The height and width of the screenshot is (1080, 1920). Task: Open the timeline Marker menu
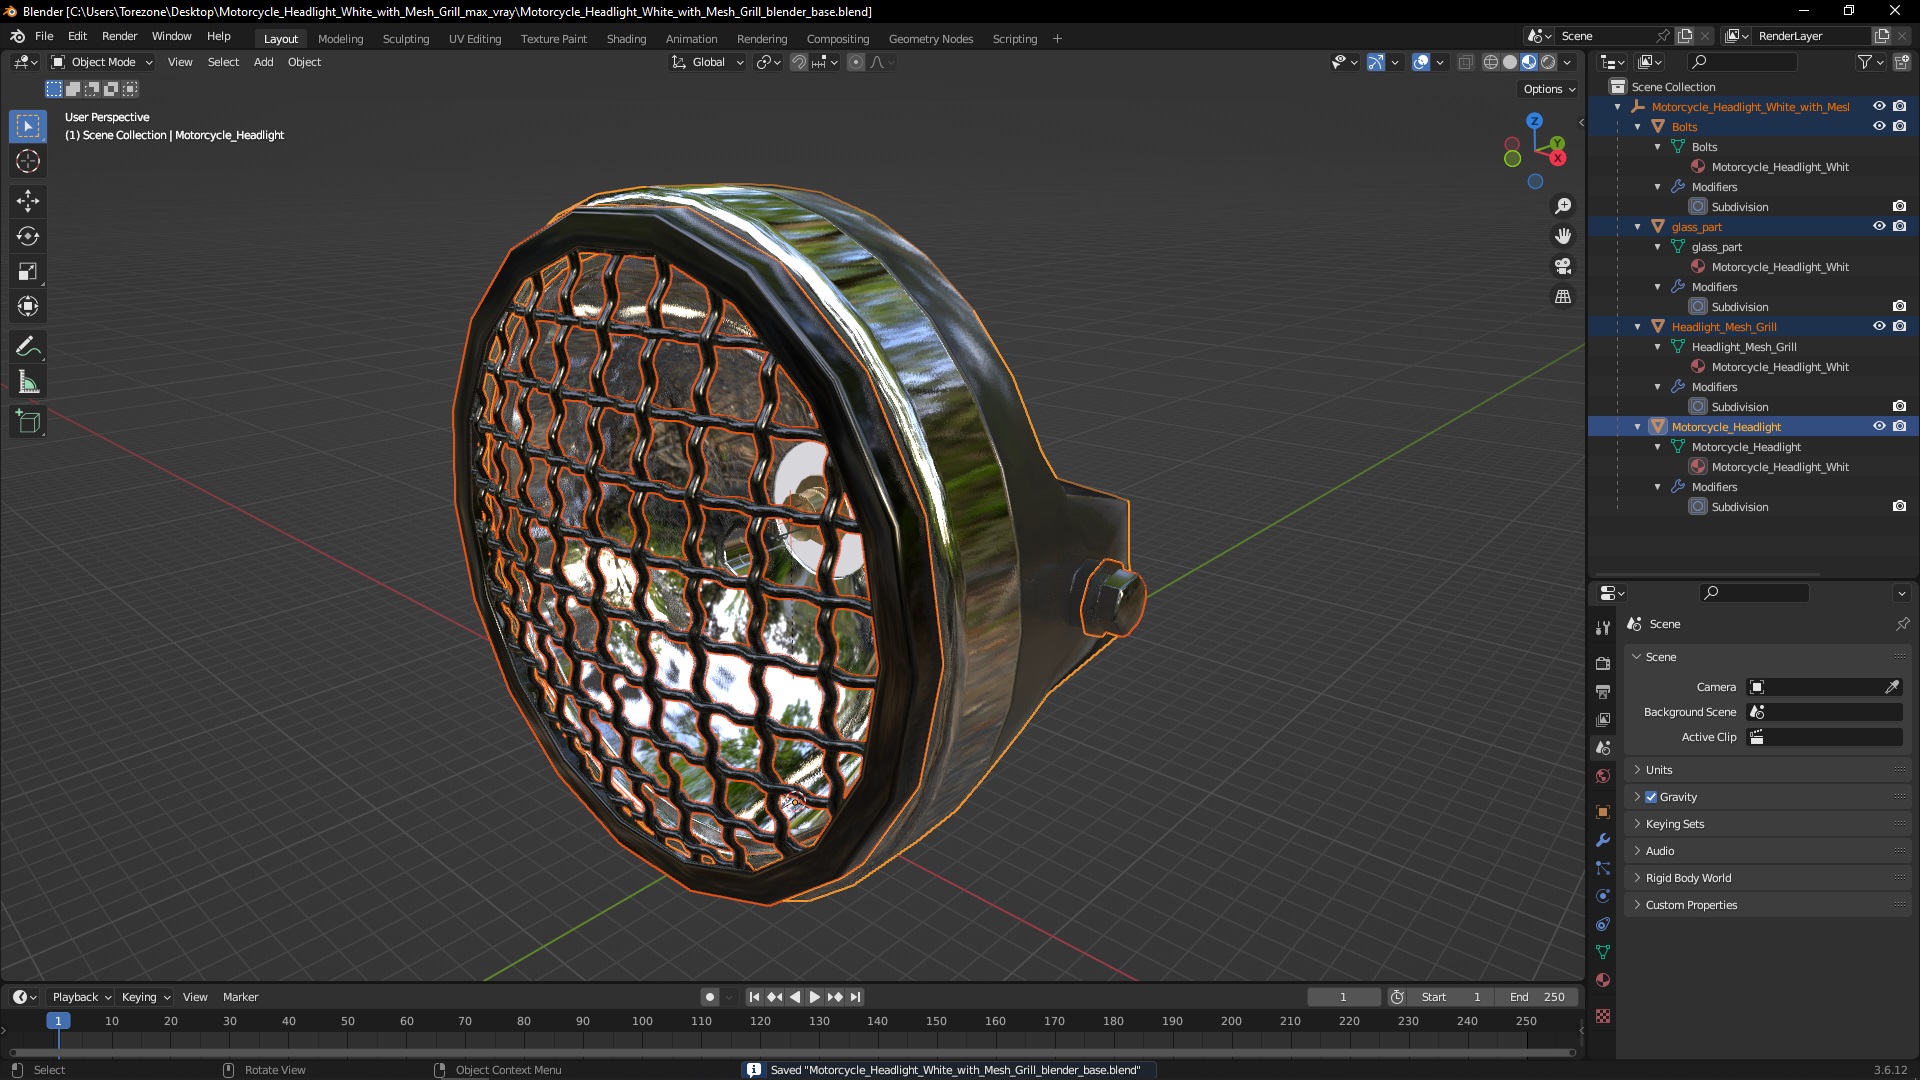pos(240,997)
